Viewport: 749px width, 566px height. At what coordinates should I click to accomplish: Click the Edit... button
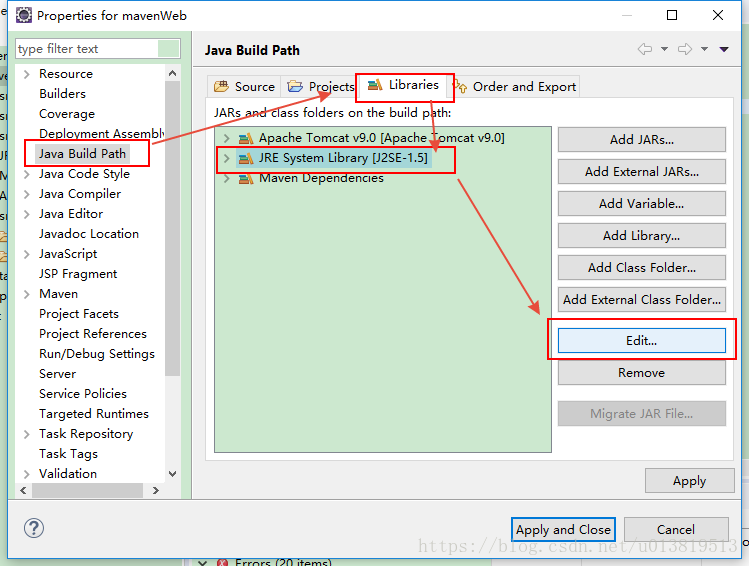642,341
